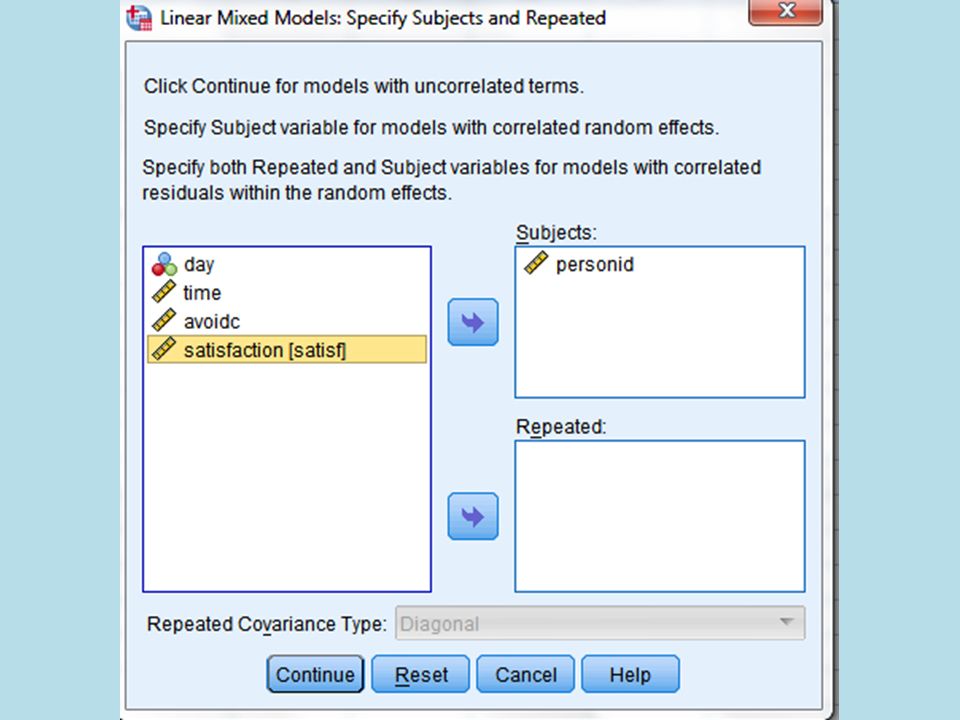This screenshot has width=960, height=720.
Task: Open Help for this dialog
Action: coord(630,674)
